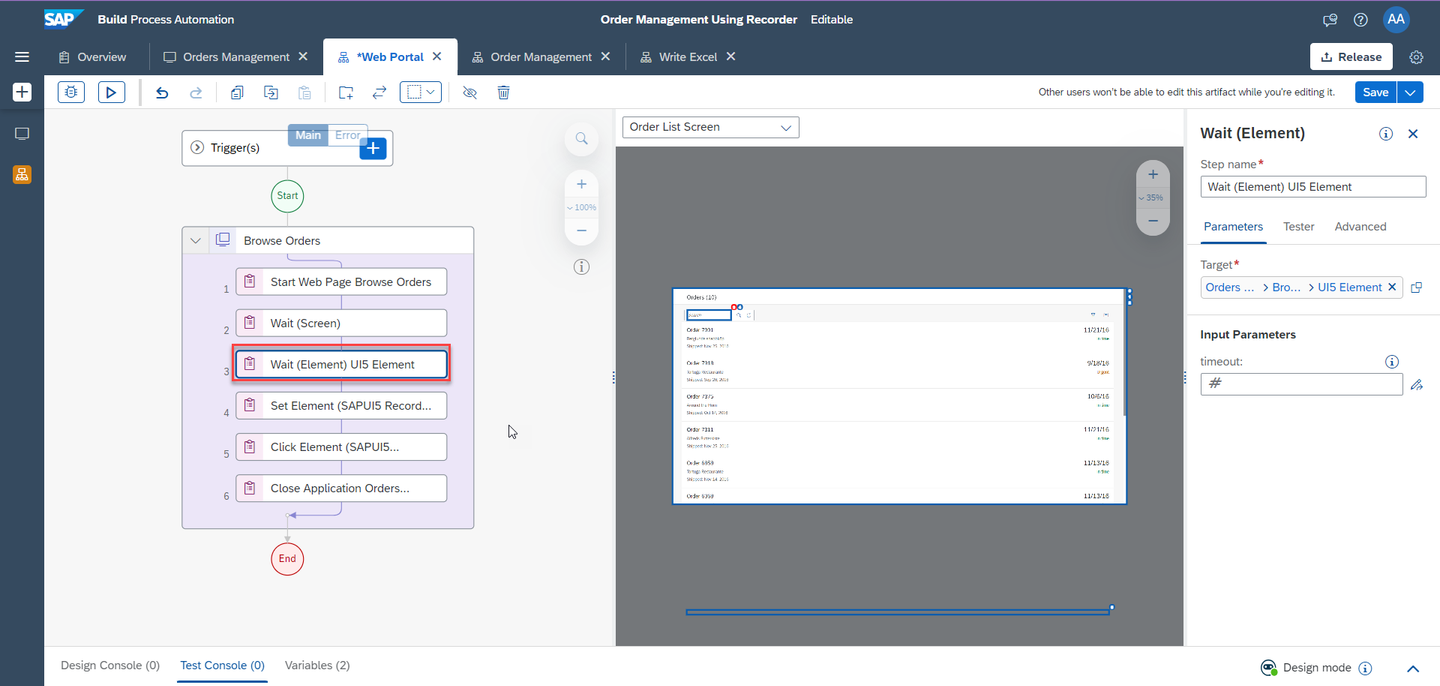Zoom out the workflow canvas
Image resolution: width=1440 pixels, height=686 pixels.
pos(582,231)
